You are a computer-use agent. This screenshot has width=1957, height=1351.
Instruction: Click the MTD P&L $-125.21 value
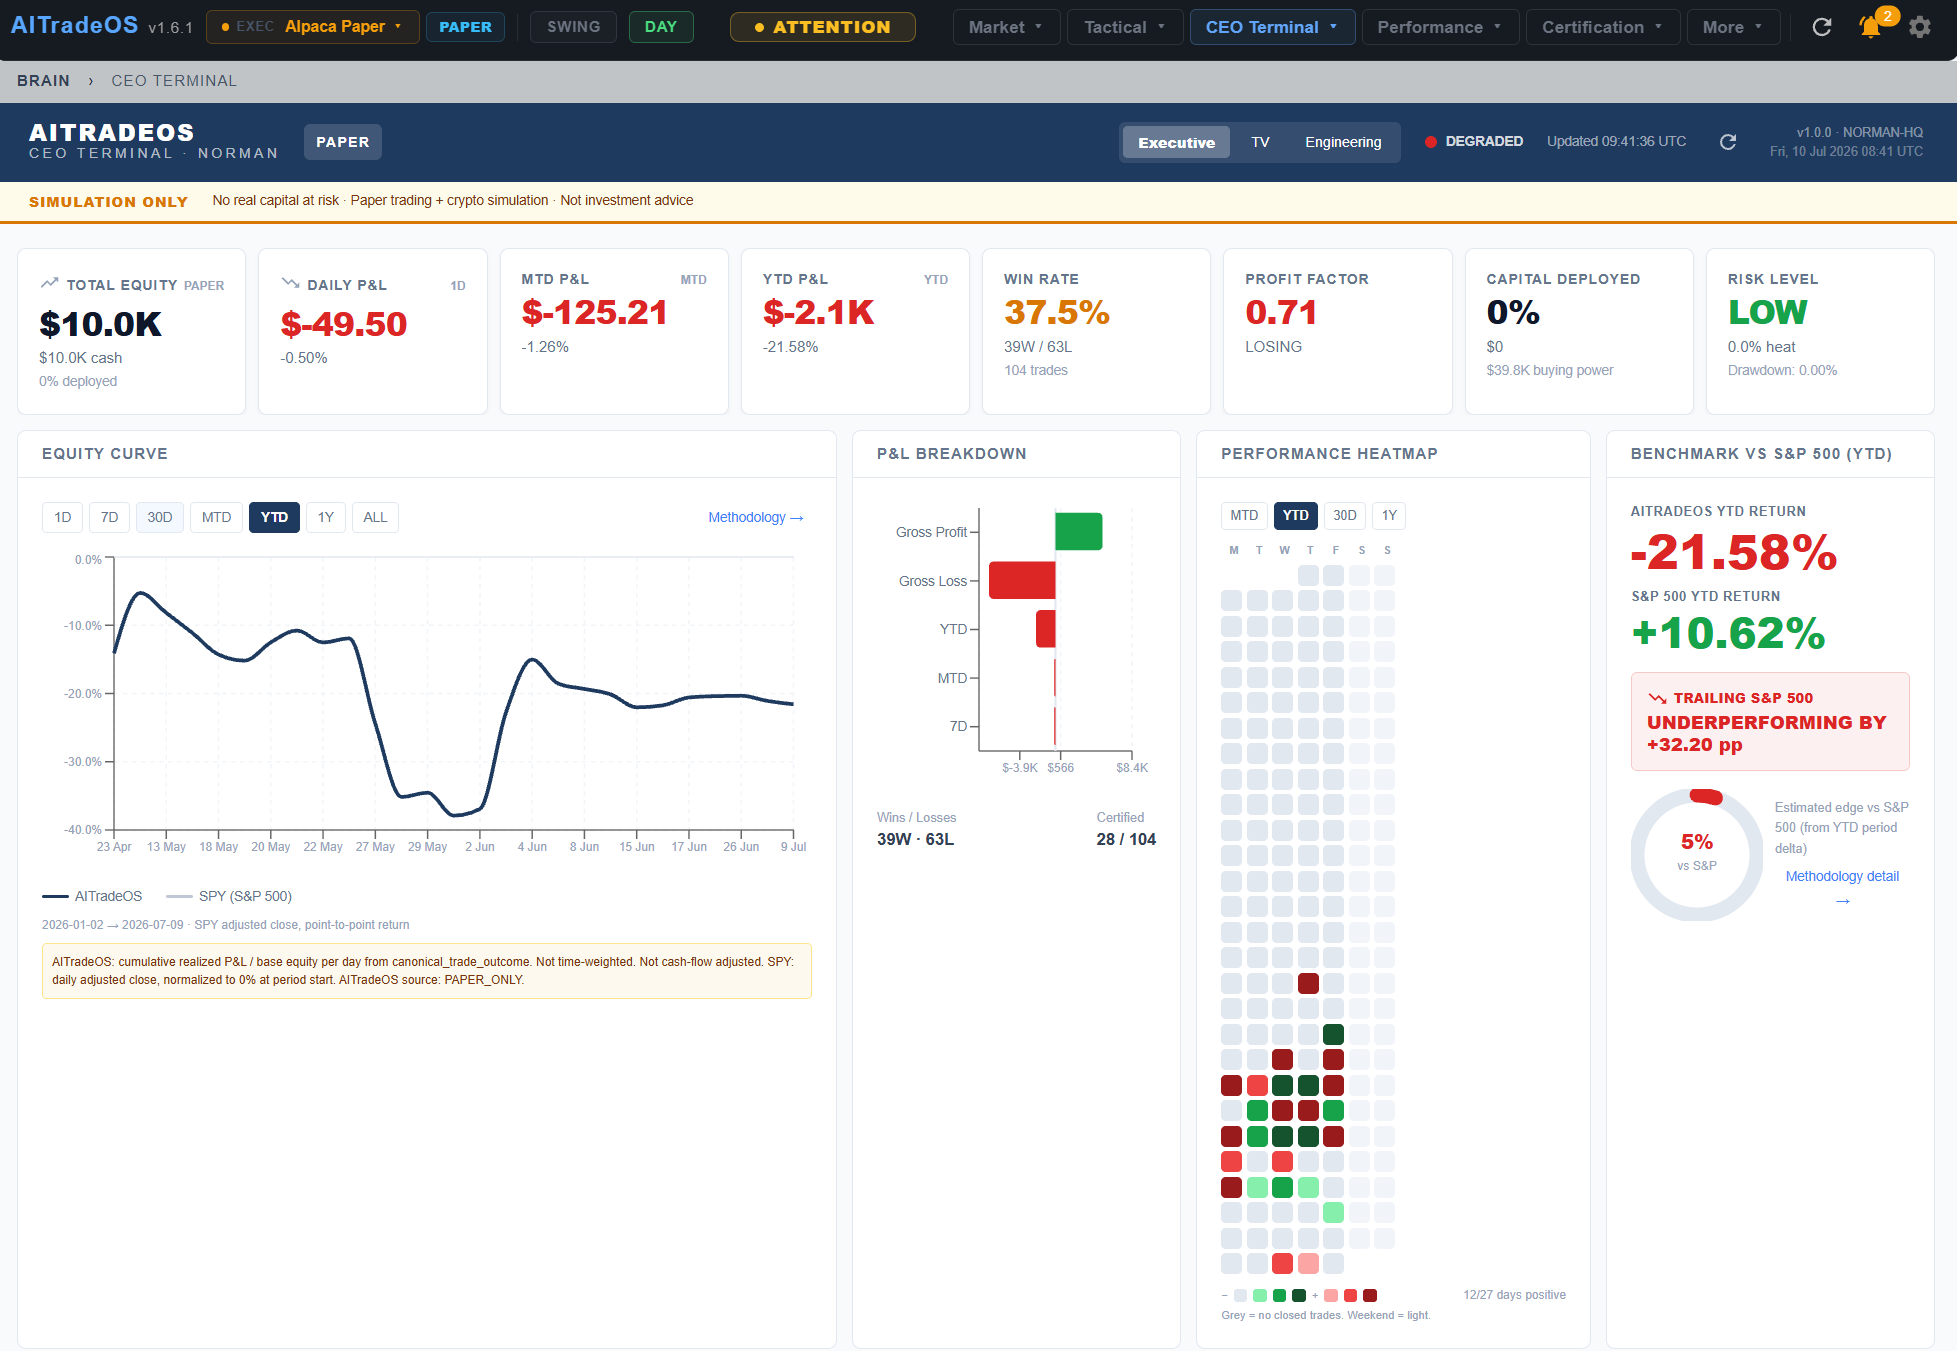tap(594, 313)
